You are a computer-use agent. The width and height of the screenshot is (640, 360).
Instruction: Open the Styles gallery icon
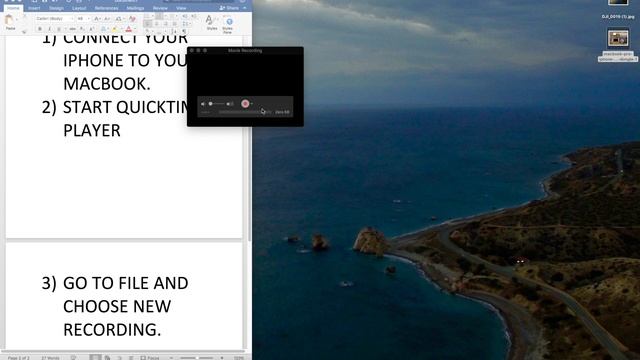pos(209,20)
